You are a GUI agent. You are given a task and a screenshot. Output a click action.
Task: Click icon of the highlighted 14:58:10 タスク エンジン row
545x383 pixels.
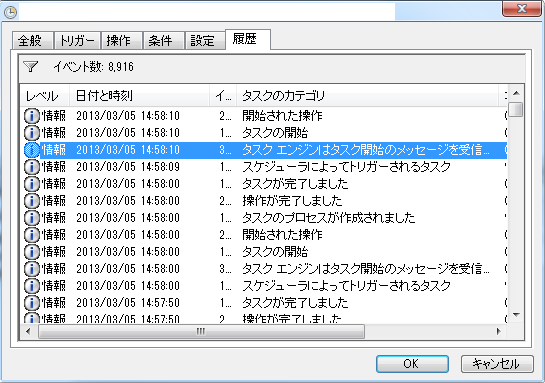tap(32, 150)
